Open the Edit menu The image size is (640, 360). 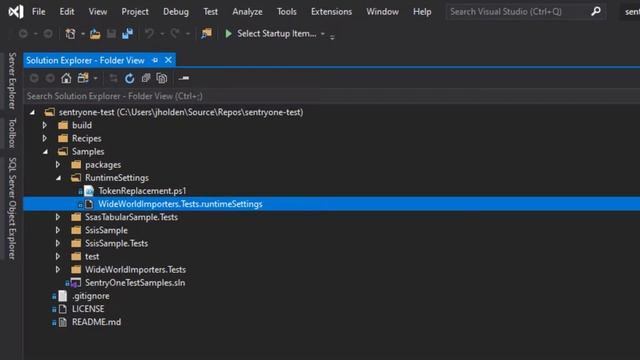click(67, 11)
